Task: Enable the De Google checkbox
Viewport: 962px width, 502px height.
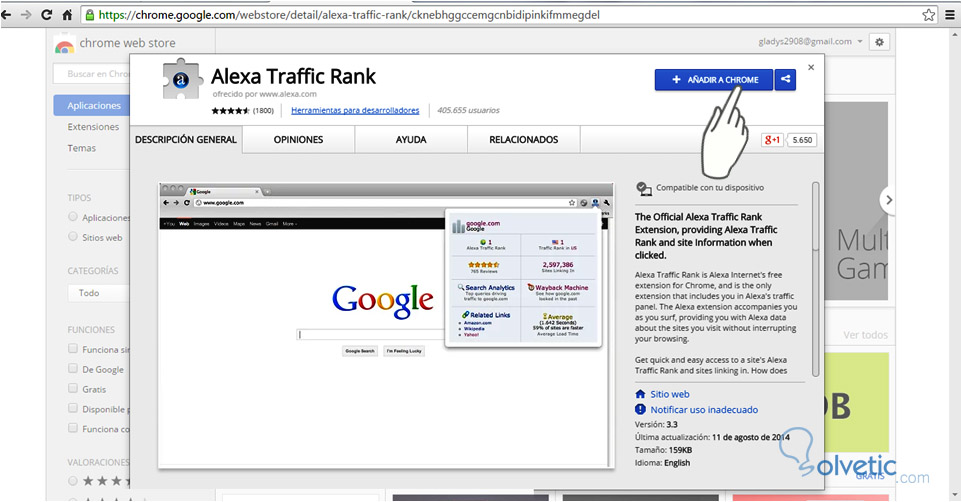Action: click(x=73, y=368)
